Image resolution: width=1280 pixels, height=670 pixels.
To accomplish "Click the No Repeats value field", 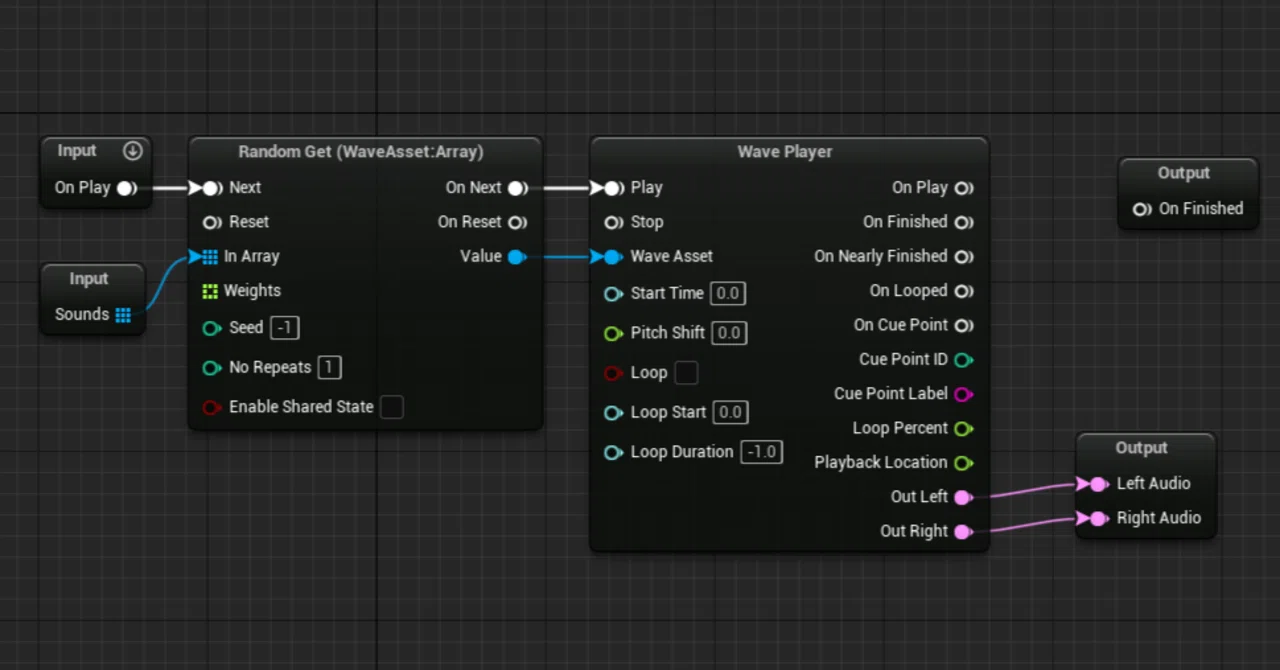I will (329, 367).
